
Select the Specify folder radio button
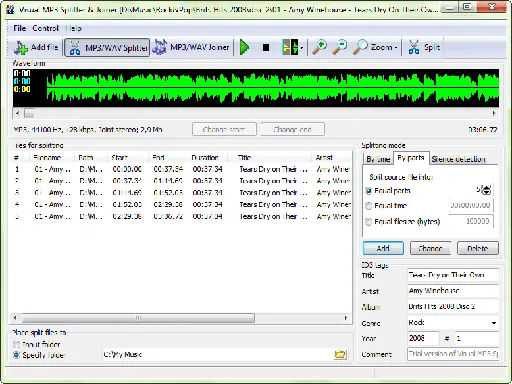[x=16, y=355]
